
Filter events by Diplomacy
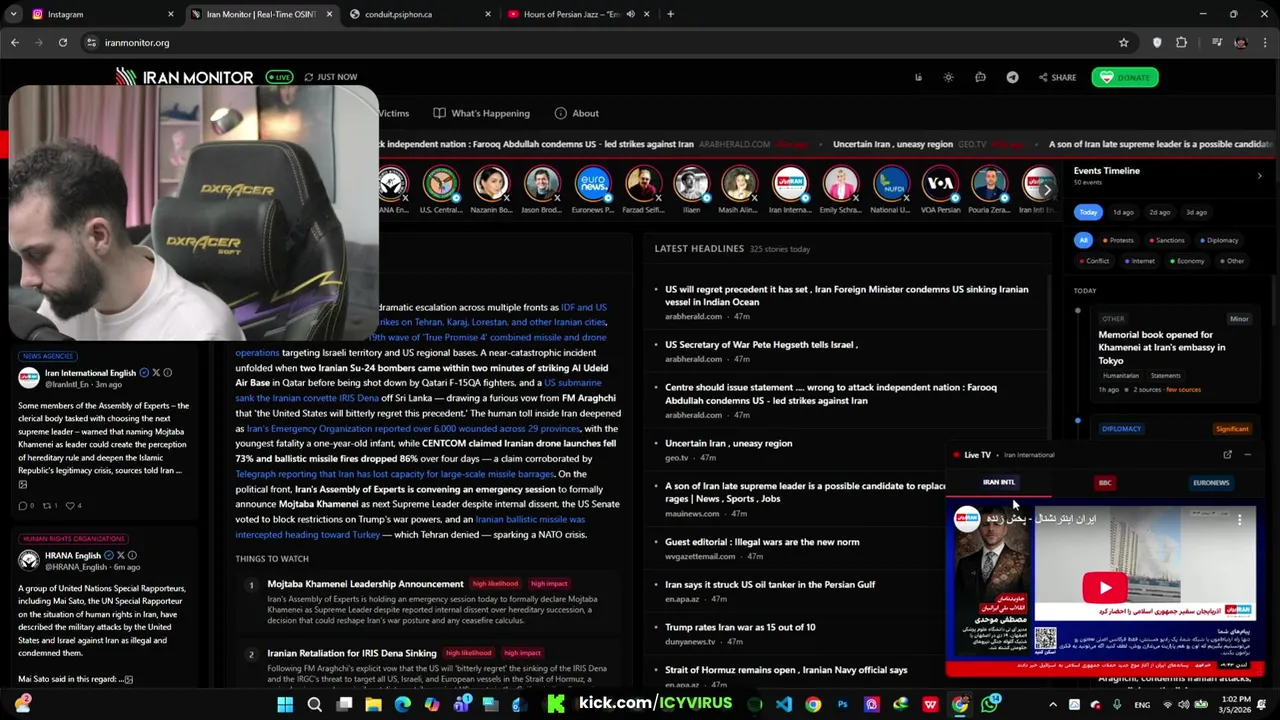click(x=1217, y=240)
